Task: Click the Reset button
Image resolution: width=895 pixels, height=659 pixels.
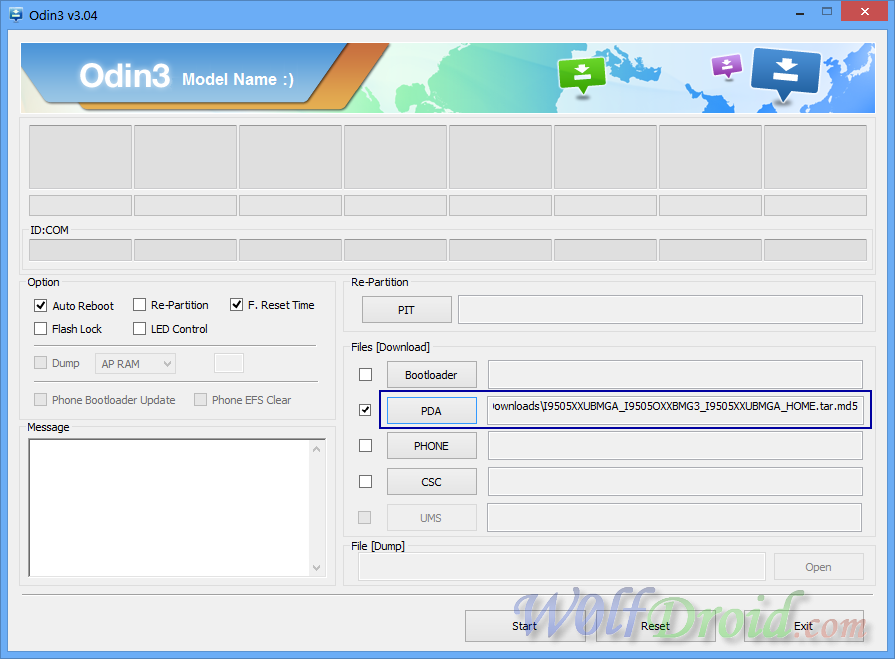Action: click(655, 626)
